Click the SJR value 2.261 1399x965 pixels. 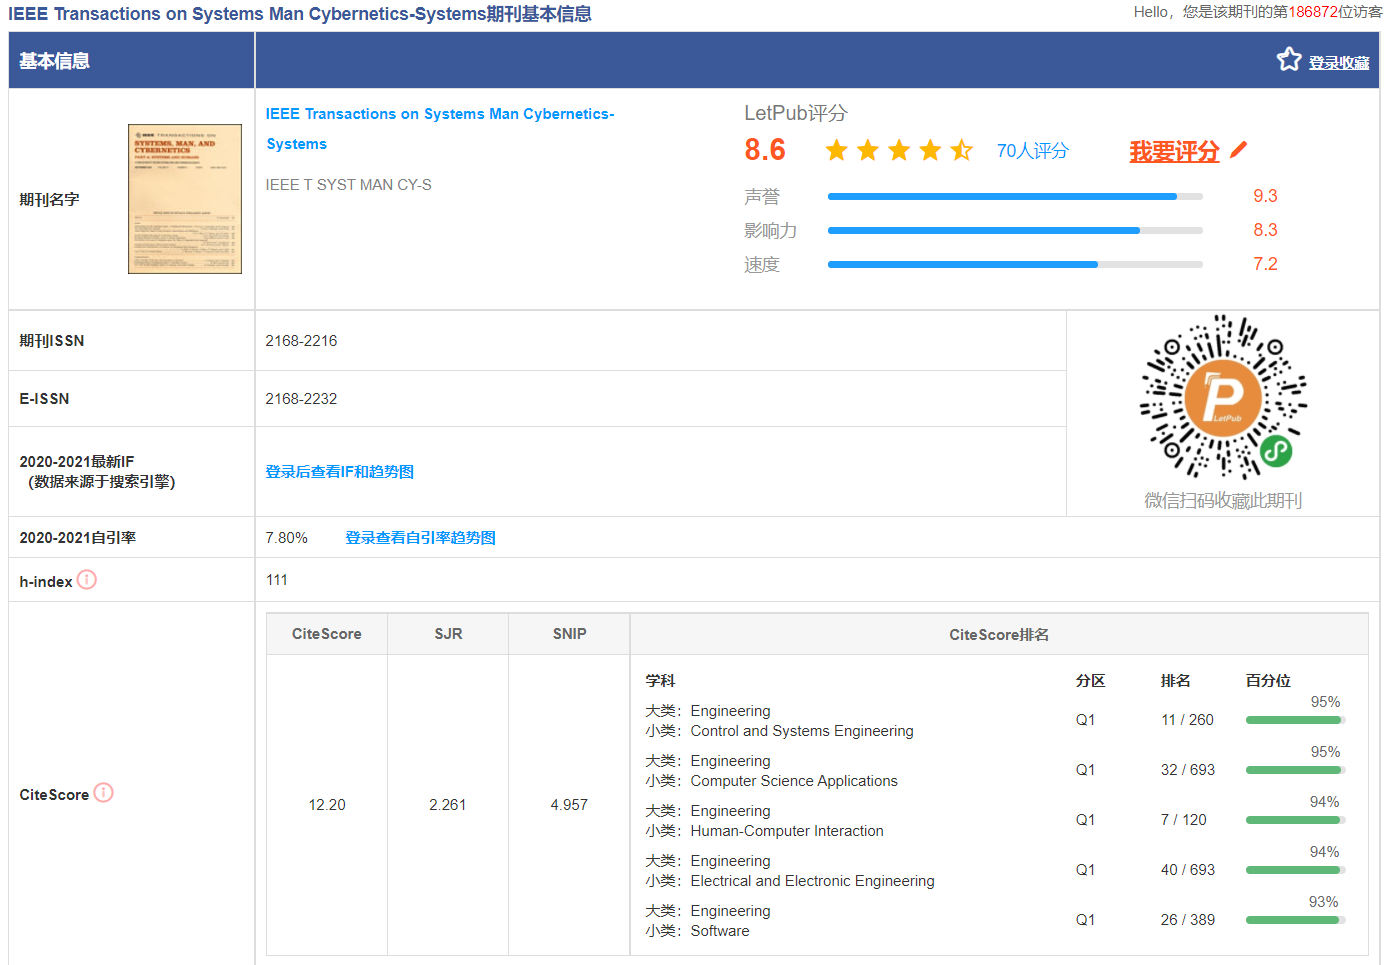448,805
